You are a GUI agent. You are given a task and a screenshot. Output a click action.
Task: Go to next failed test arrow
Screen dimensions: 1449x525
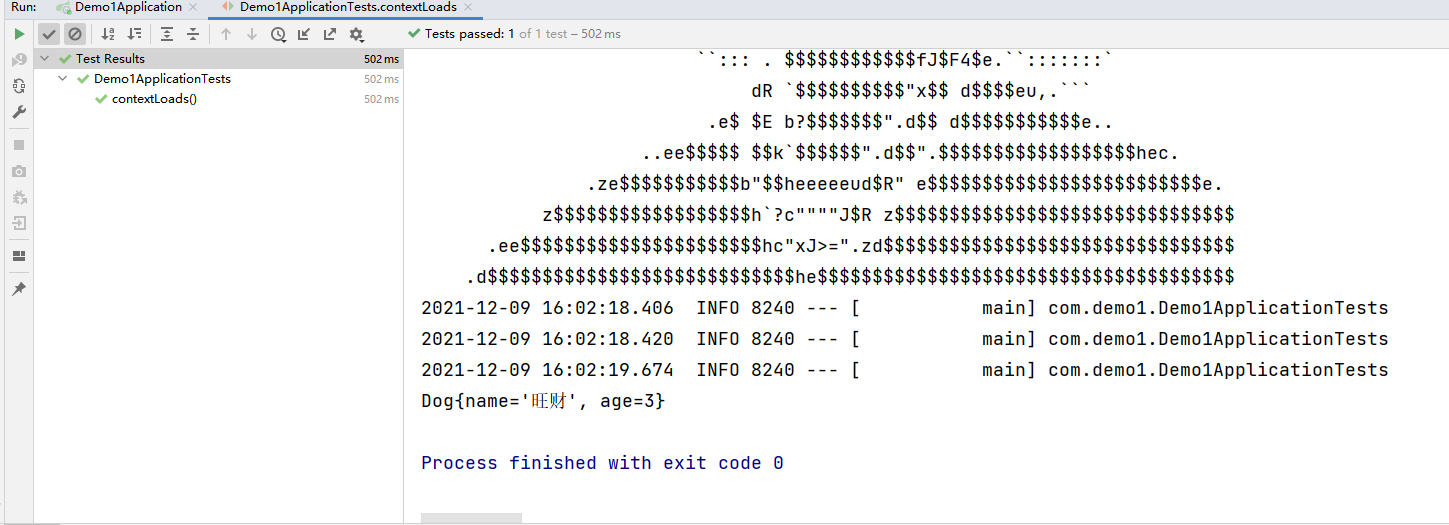252,34
